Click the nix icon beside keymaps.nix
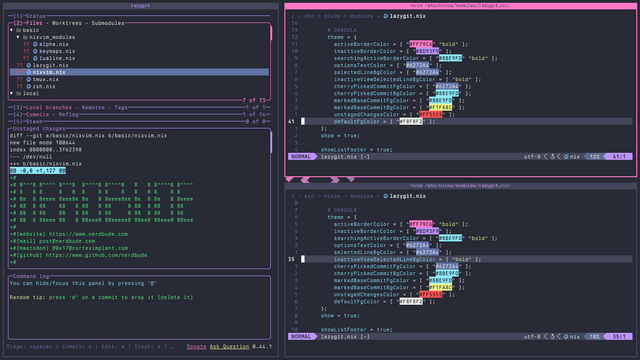Viewport: 640px width, 360px height. [x=35, y=51]
